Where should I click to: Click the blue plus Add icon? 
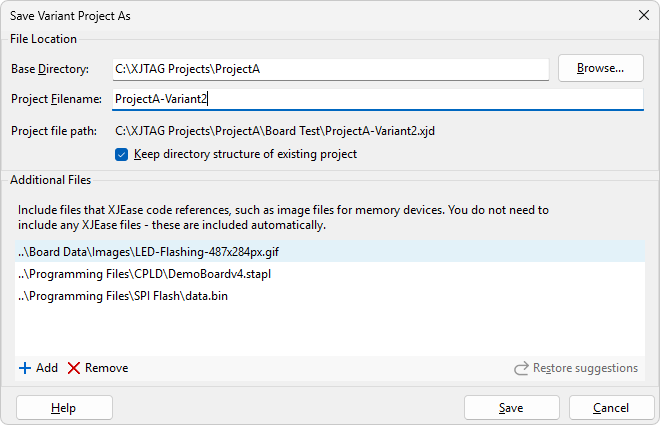pyautogui.click(x=24, y=368)
